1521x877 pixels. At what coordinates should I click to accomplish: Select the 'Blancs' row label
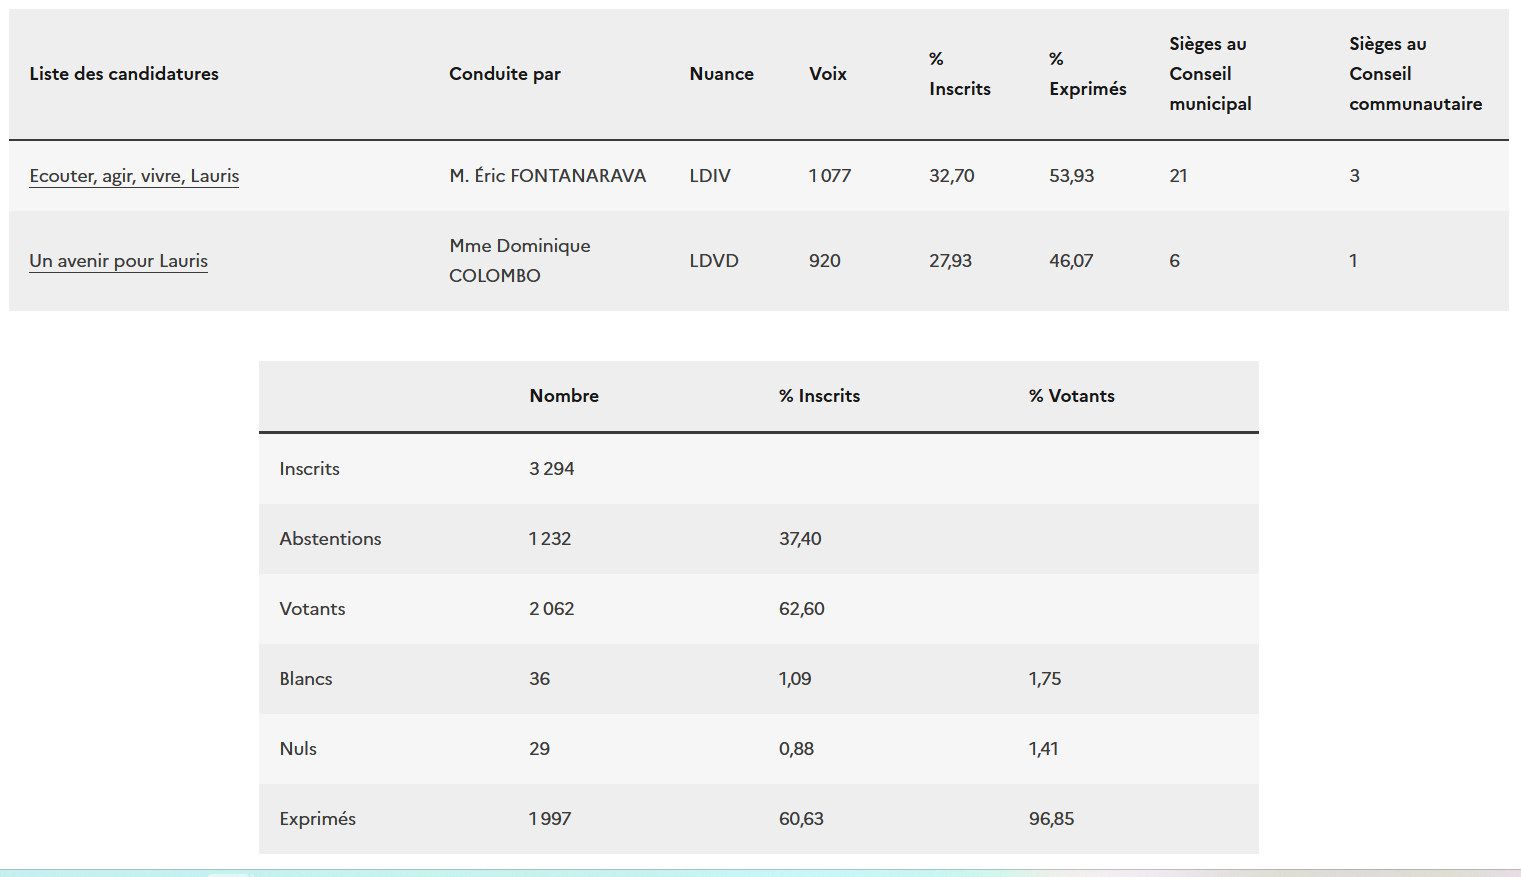tap(305, 679)
